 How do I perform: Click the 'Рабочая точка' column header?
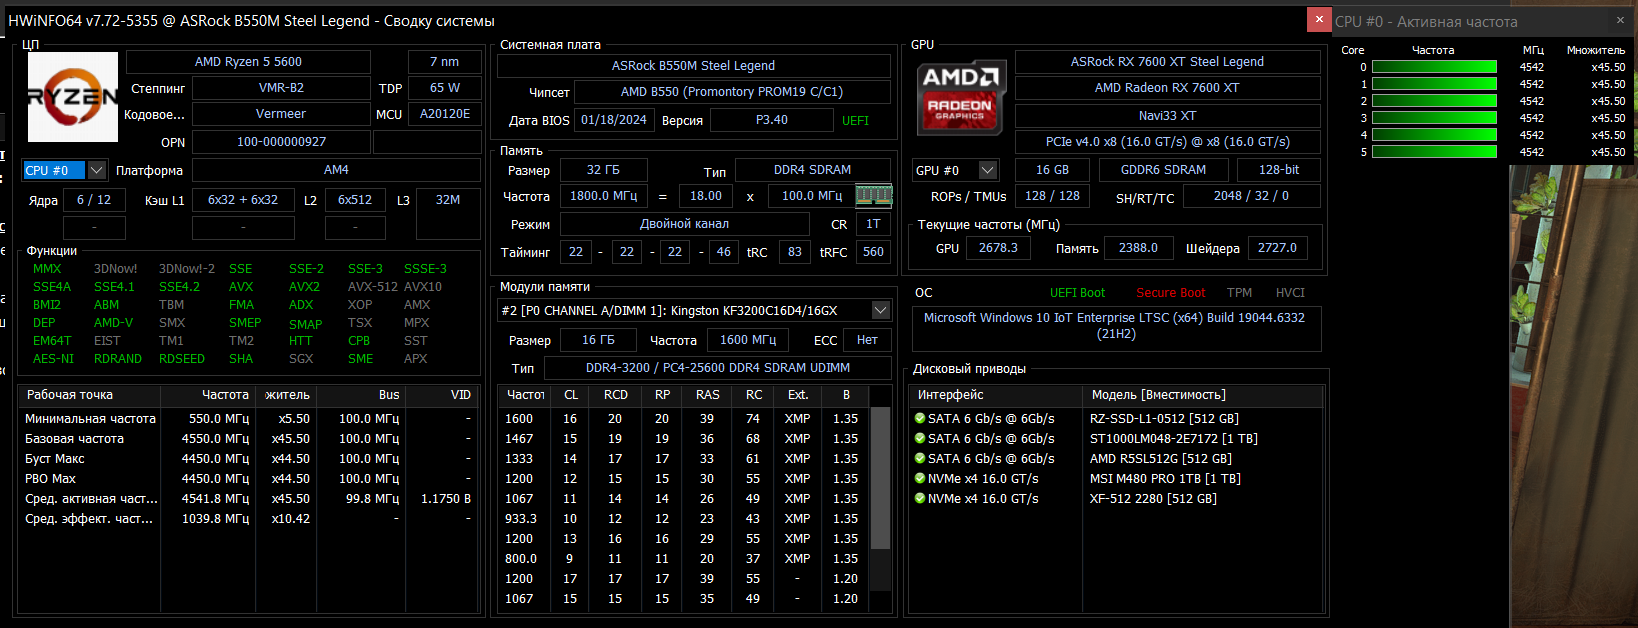point(91,395)
